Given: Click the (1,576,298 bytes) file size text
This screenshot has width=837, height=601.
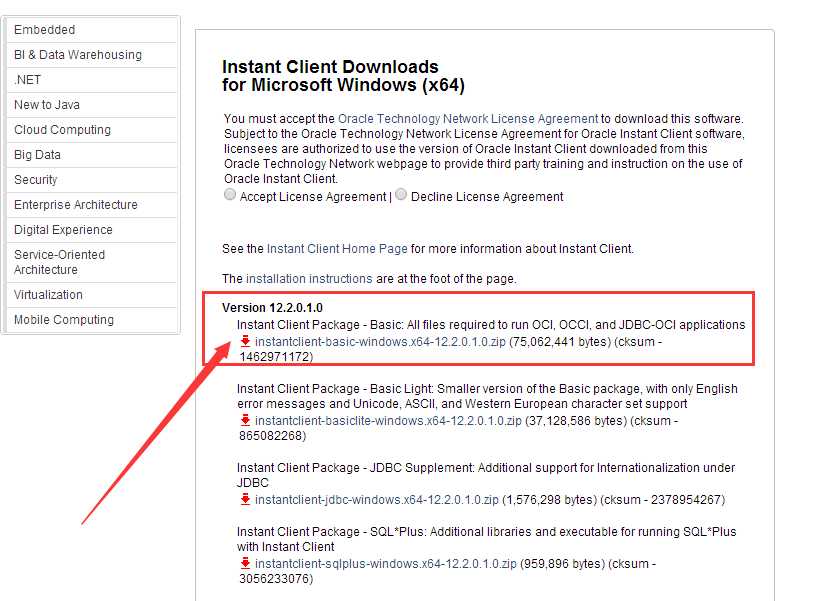Looking at the screenshot, I should [x=549, y=500].
